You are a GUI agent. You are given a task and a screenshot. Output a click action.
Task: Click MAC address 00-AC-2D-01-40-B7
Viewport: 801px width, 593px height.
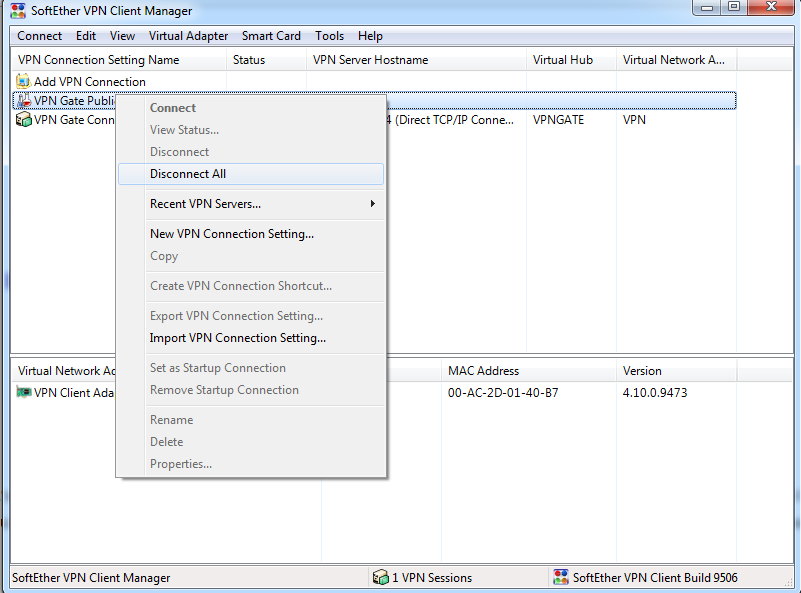(x=503, y=393)
